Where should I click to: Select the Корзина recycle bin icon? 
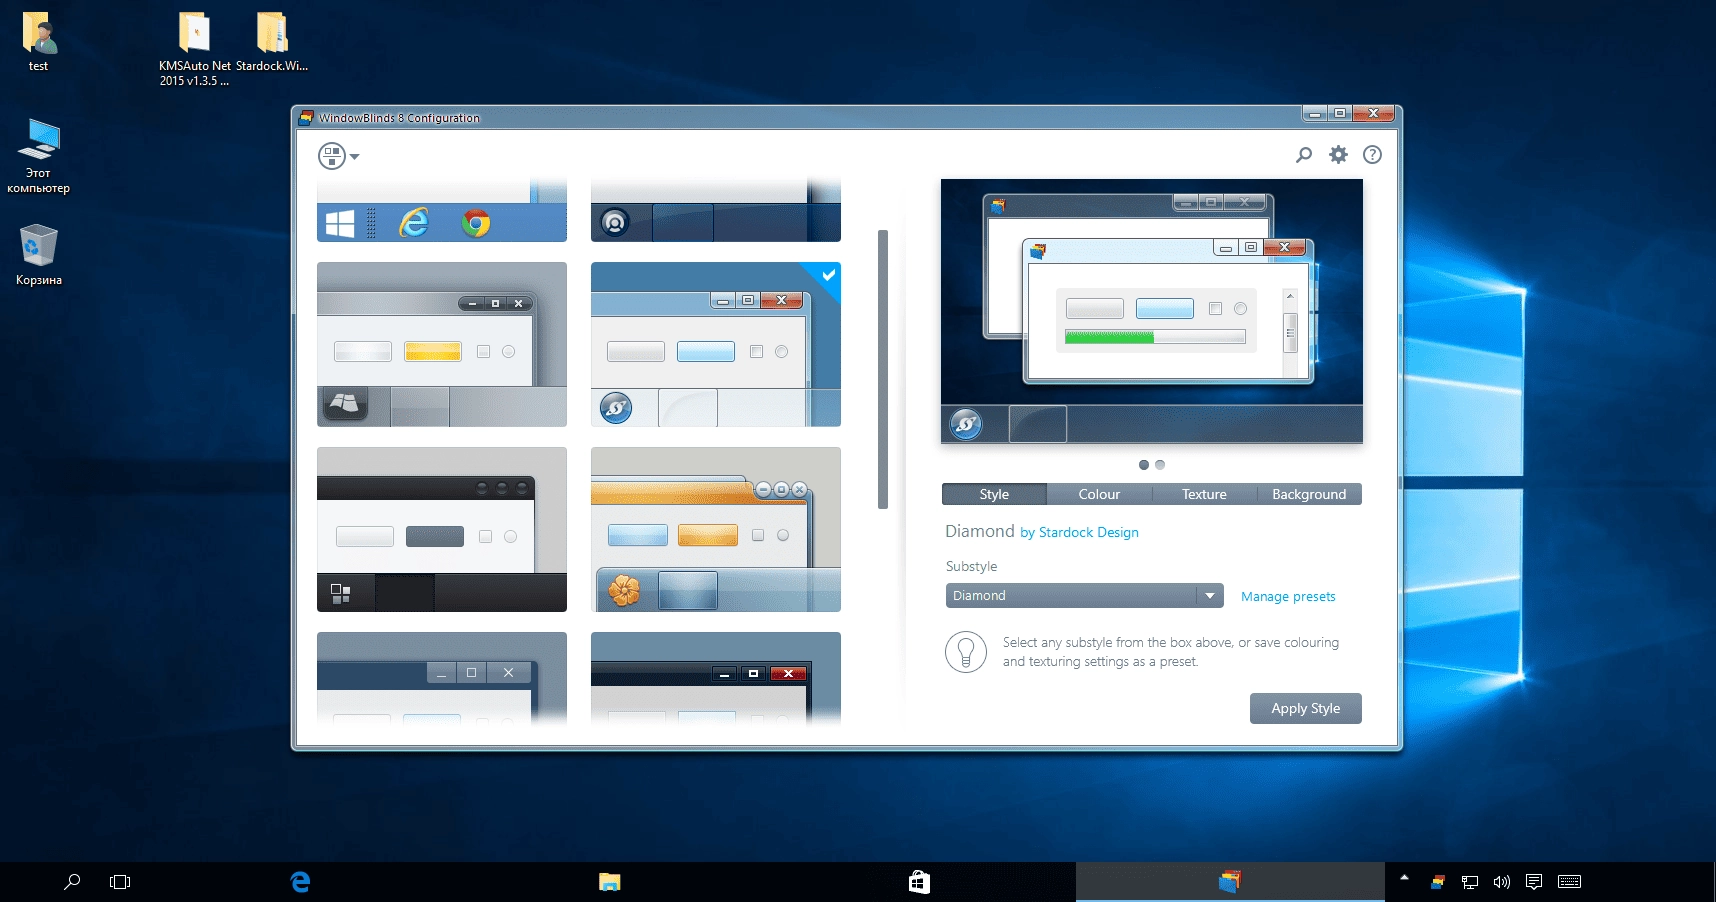coord(39,255)
